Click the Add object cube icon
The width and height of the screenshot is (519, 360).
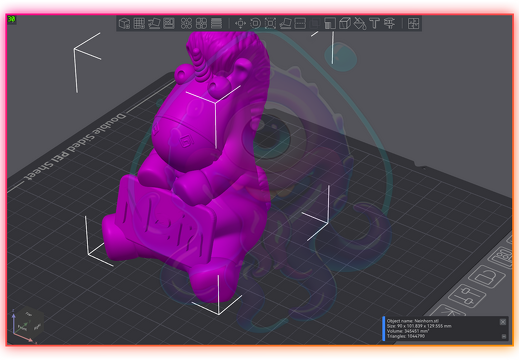click(x=124, y=24)
